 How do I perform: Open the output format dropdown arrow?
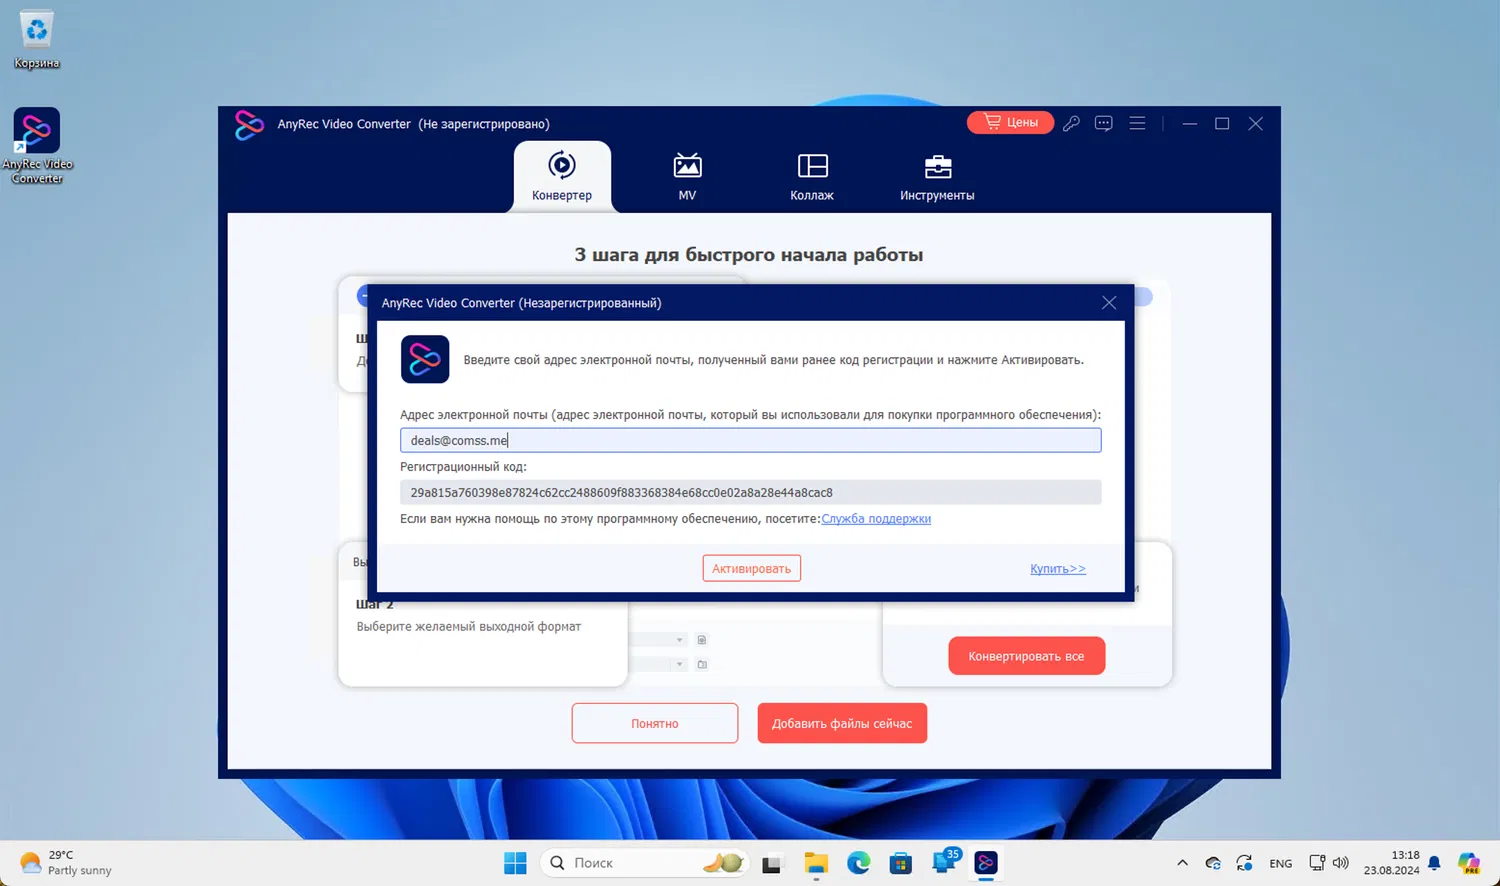pos(680,640)
